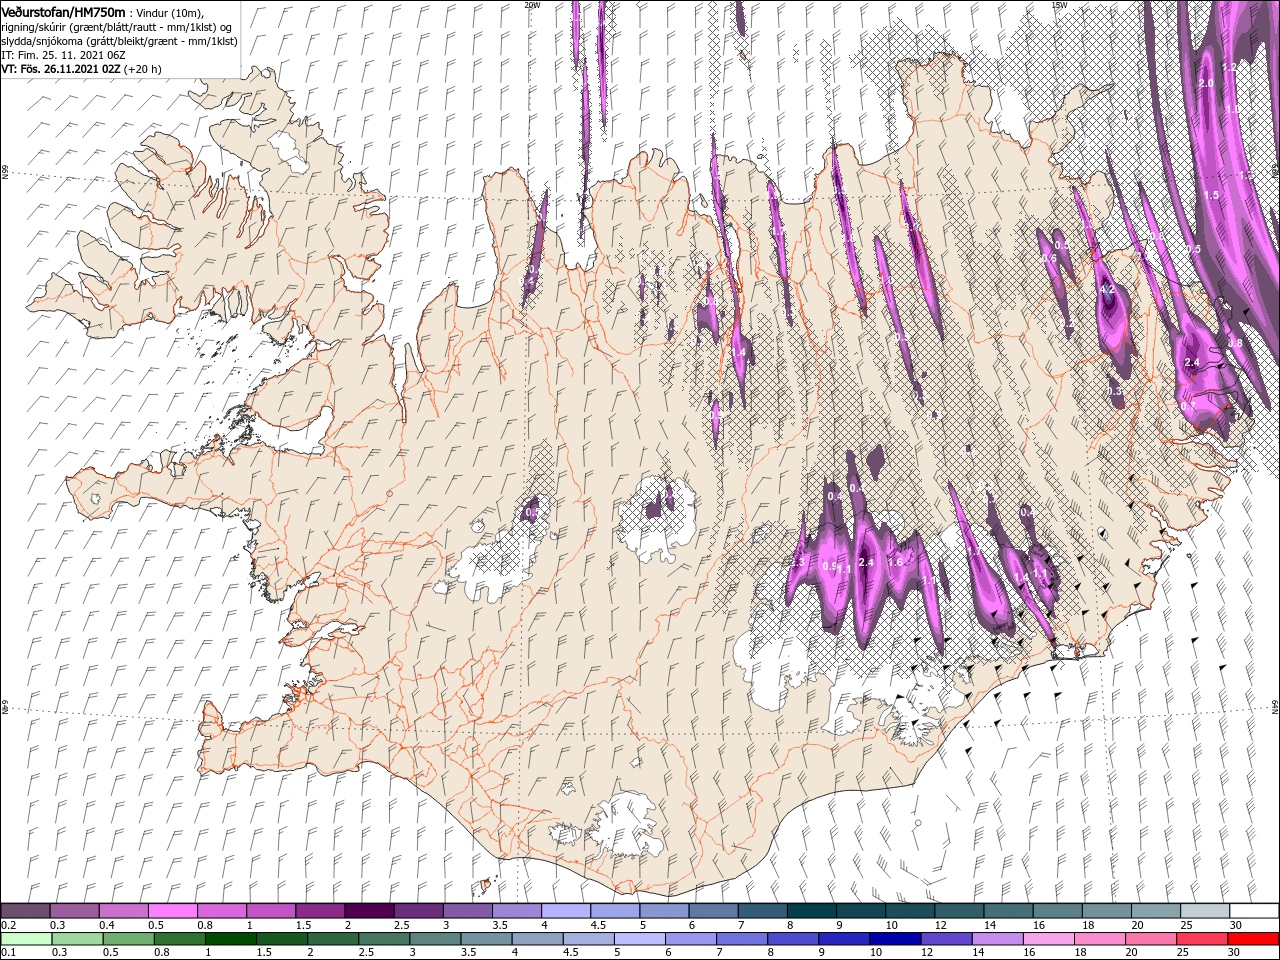The height and width of the screenshot is (960, 1280).
Task: Click the 'VT: Fös. 26.11.2021 02Z' valid time
Action: click(61, 69)
